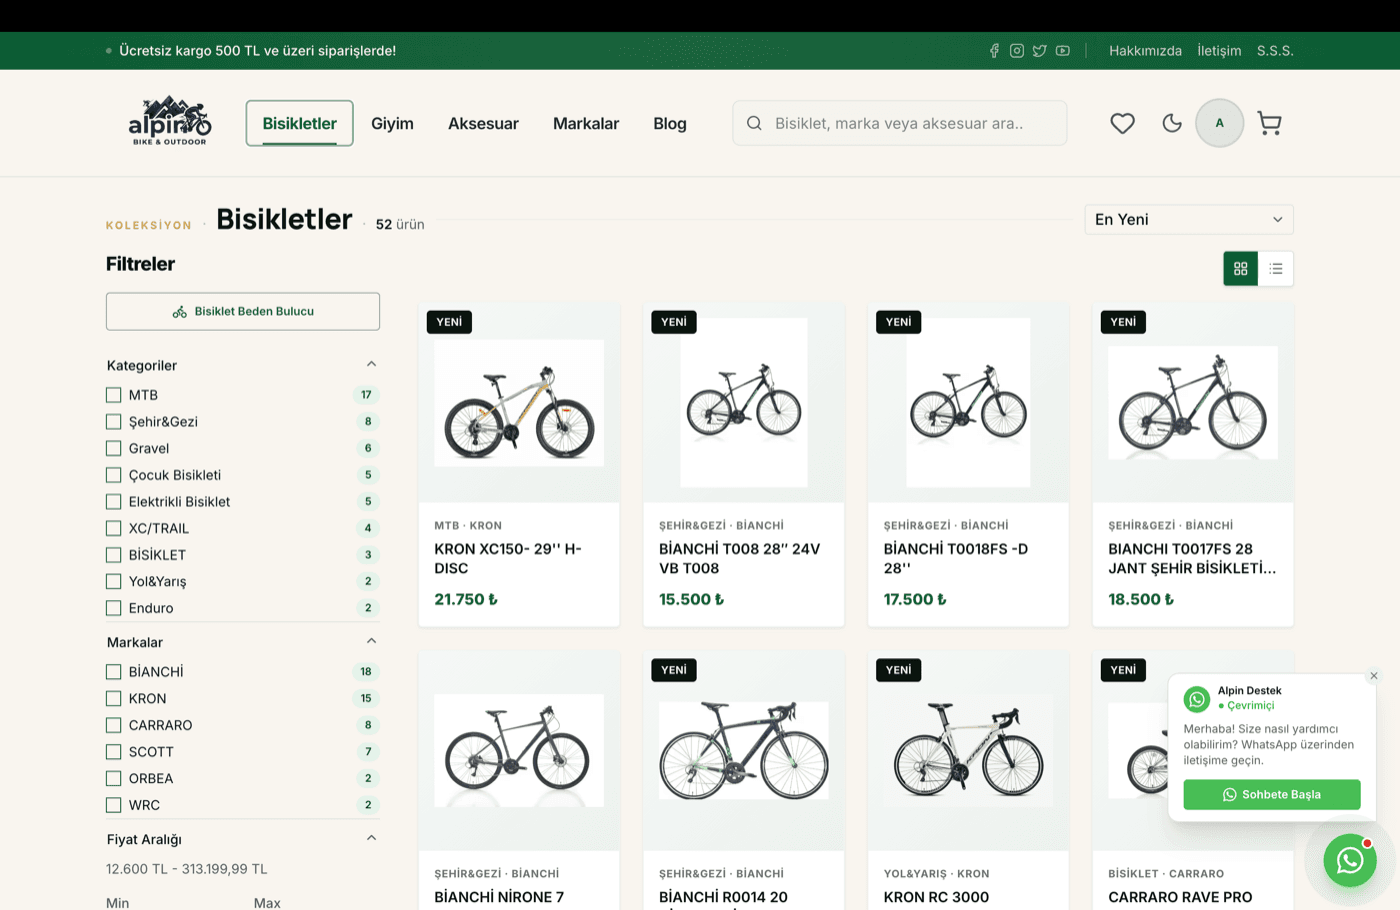Collapse the Markalar filter section

(x=371, y=641)
